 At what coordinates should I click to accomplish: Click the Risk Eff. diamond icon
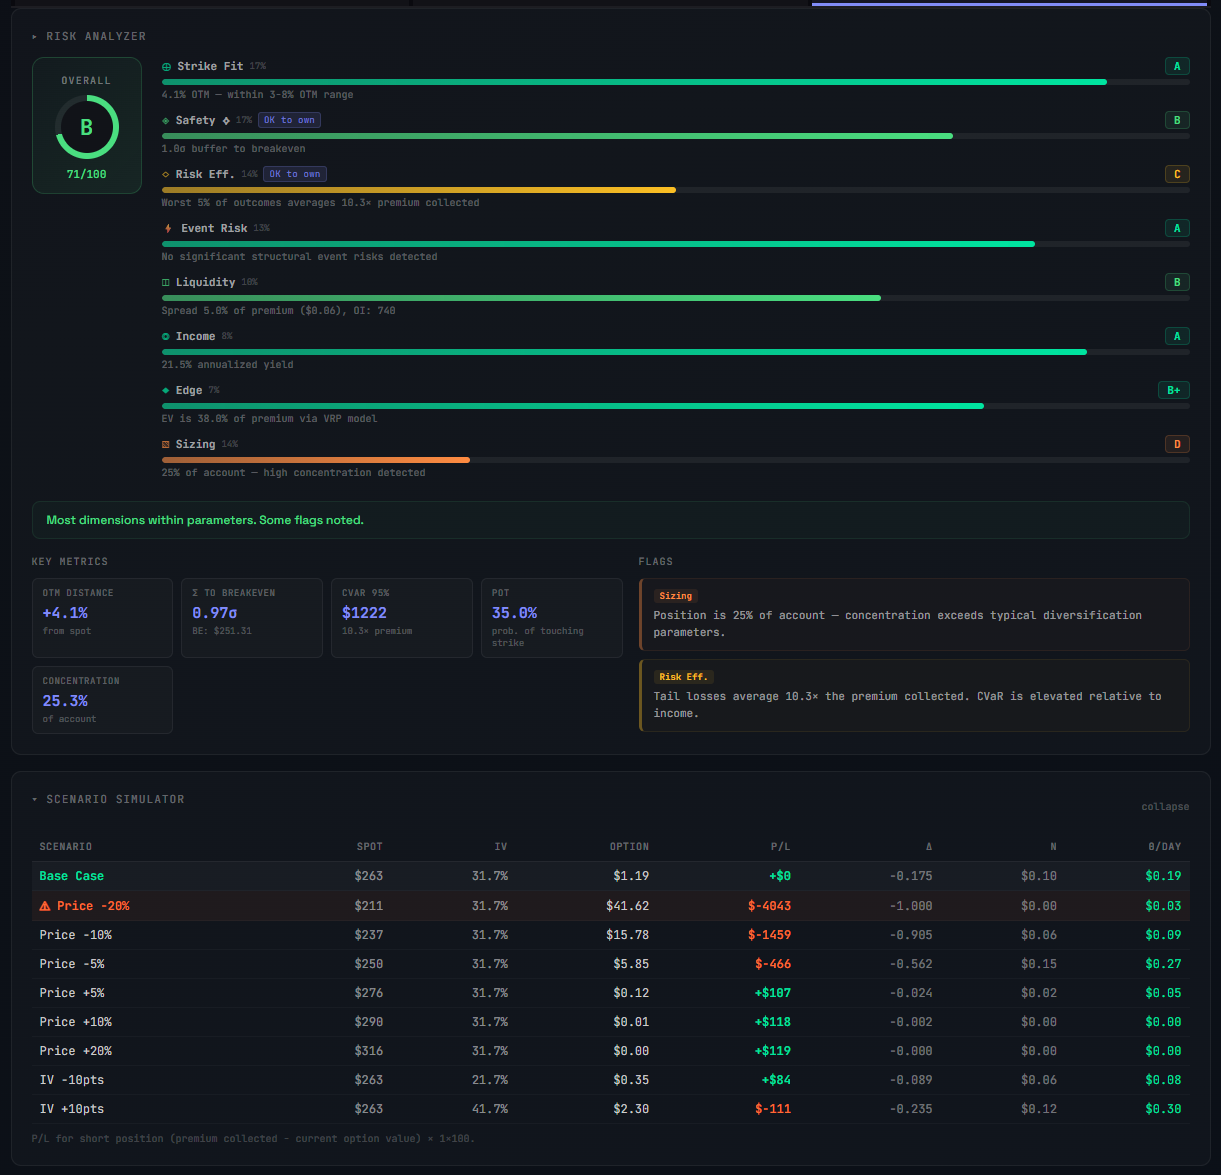(166, 174)
